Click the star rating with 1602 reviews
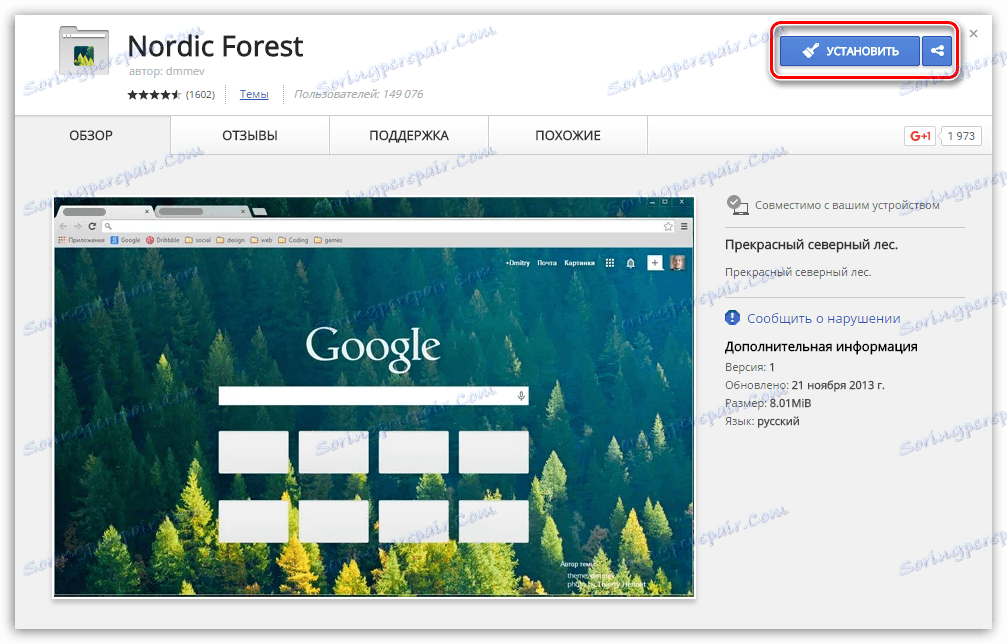 171,94
